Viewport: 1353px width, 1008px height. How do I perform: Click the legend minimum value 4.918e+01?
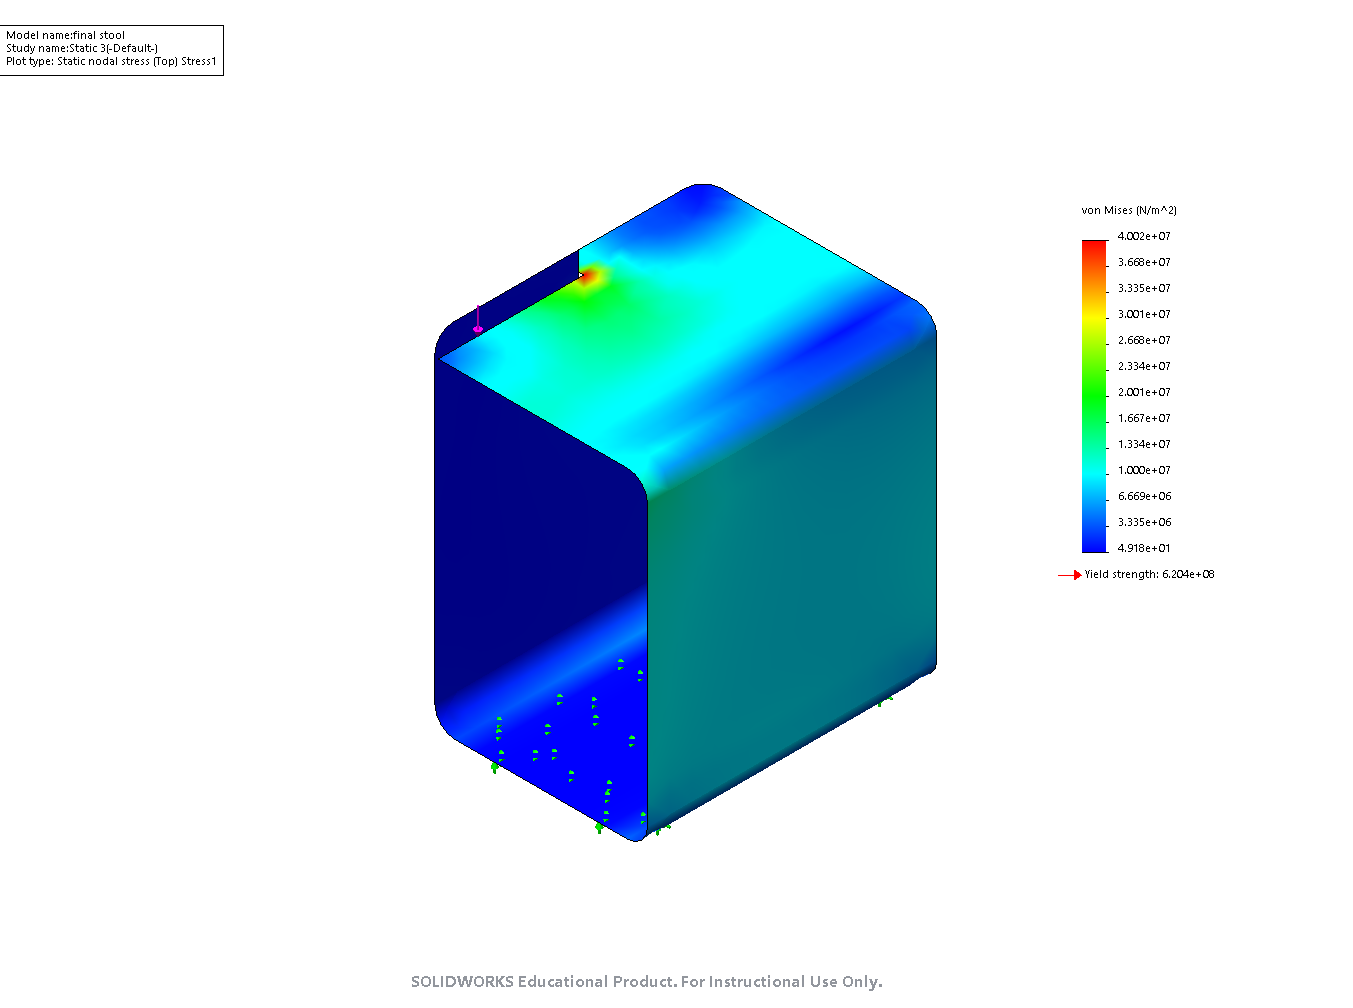(1144, 548)
